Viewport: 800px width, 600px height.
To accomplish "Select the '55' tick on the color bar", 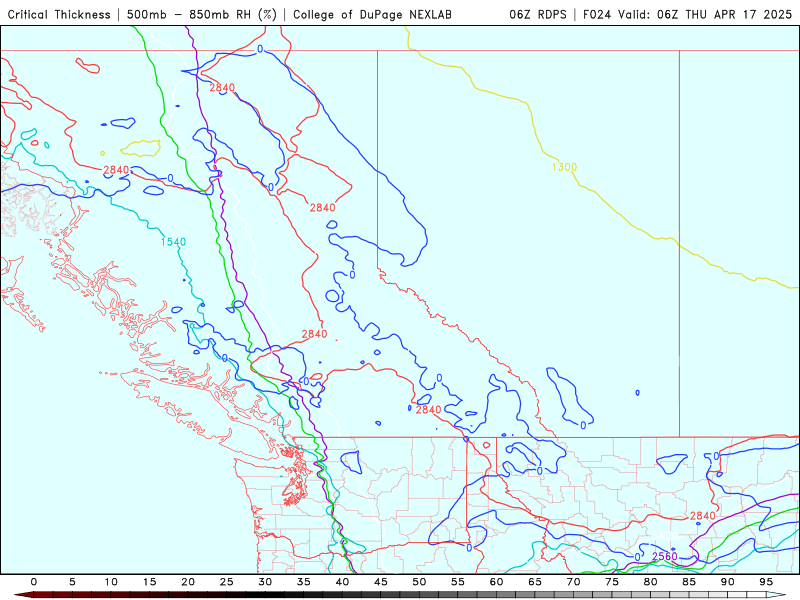I will click(x=458, y=582).
